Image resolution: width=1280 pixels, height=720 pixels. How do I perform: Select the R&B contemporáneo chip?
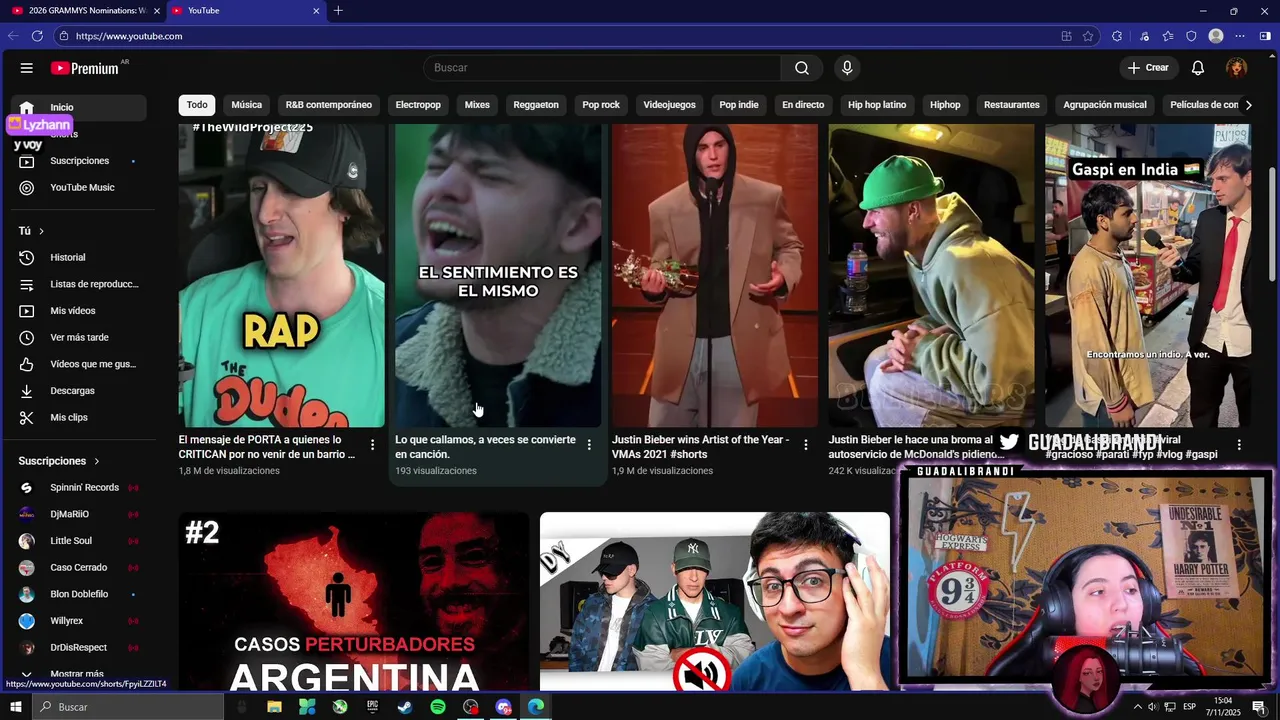pos(328,105)
